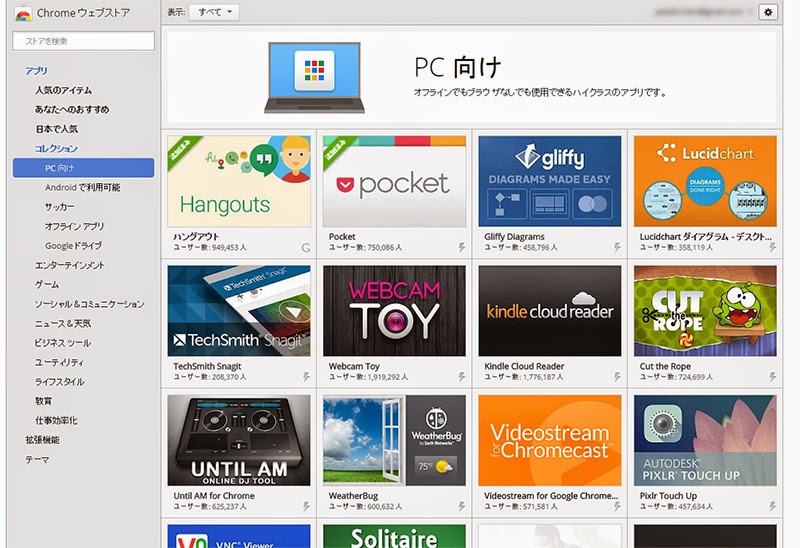
Task: Open the VNC Viewer thumbnail
Action: pos(239,536)
